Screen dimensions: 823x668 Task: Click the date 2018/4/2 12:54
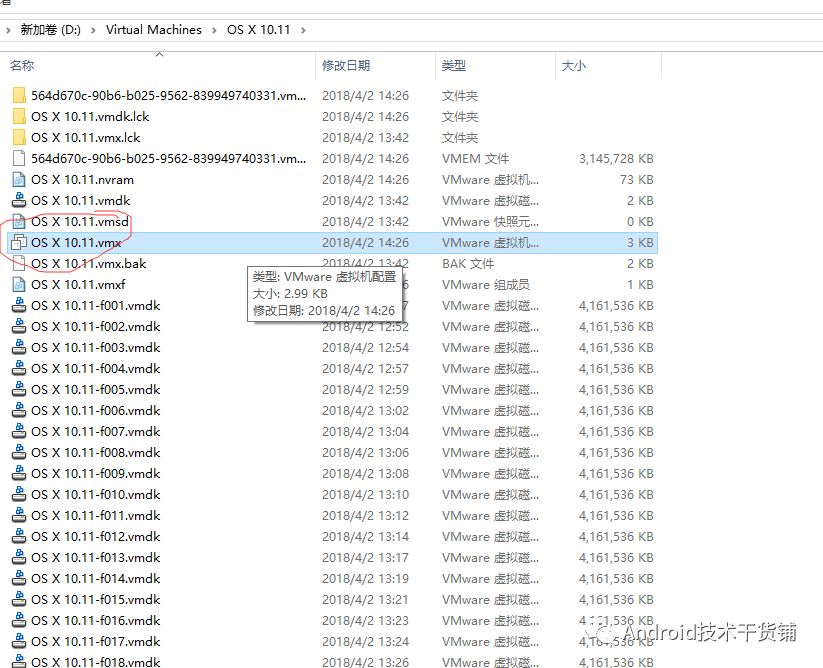(x=365, y=347)
